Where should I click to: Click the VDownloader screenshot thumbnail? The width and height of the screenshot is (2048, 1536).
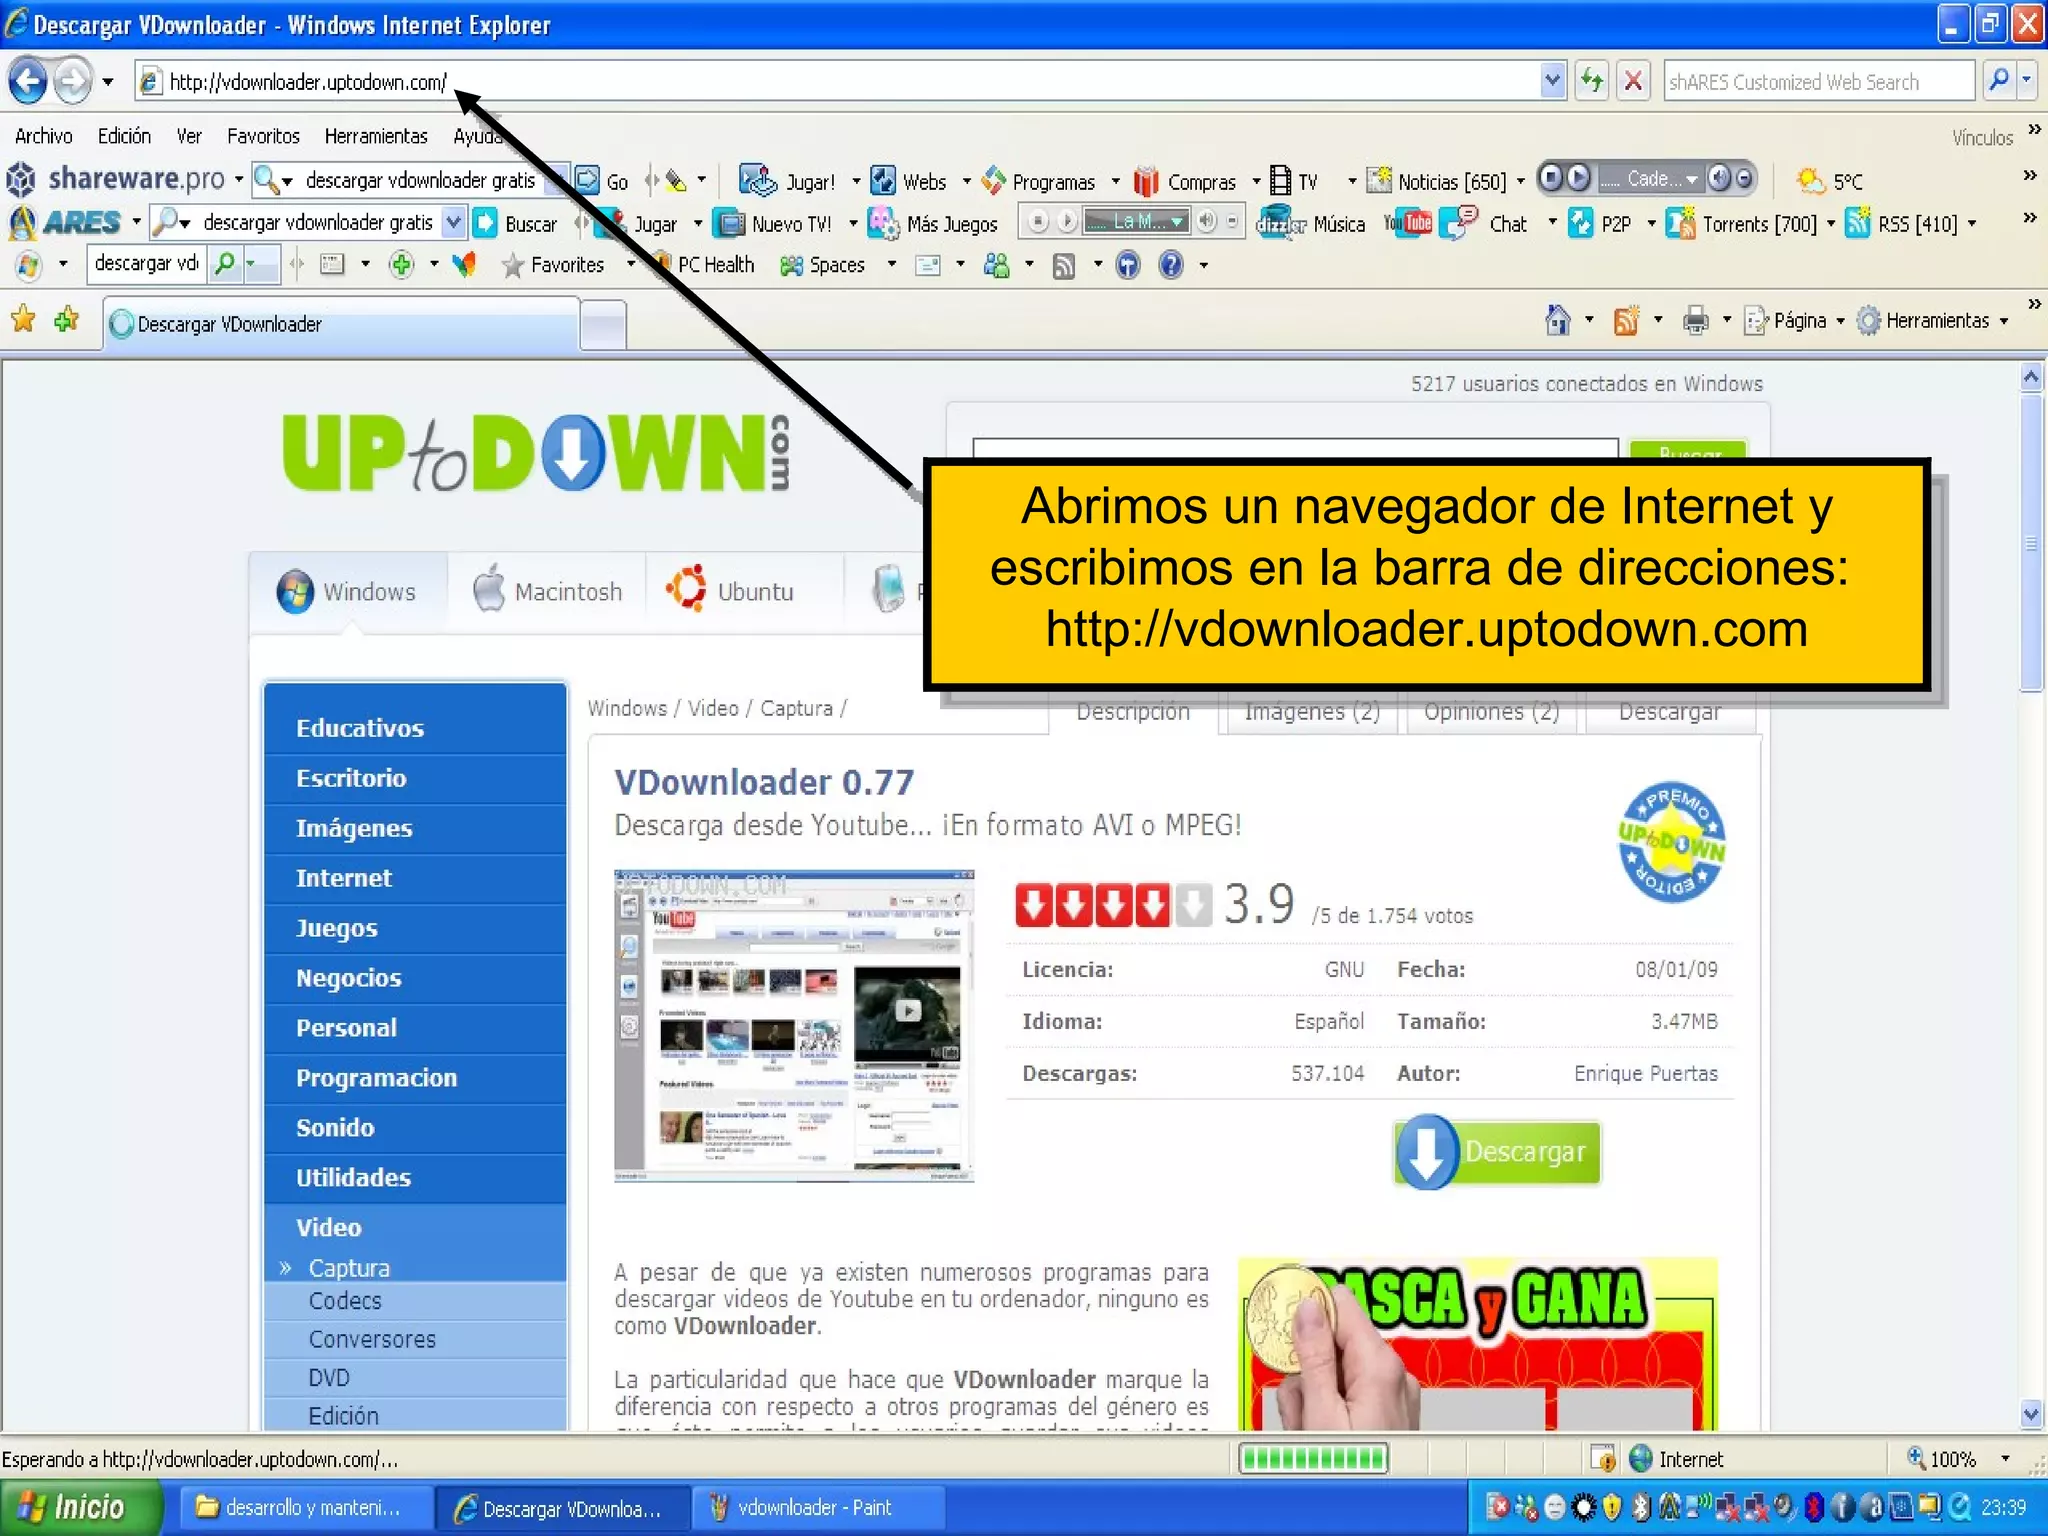(x=794, y=1026)
